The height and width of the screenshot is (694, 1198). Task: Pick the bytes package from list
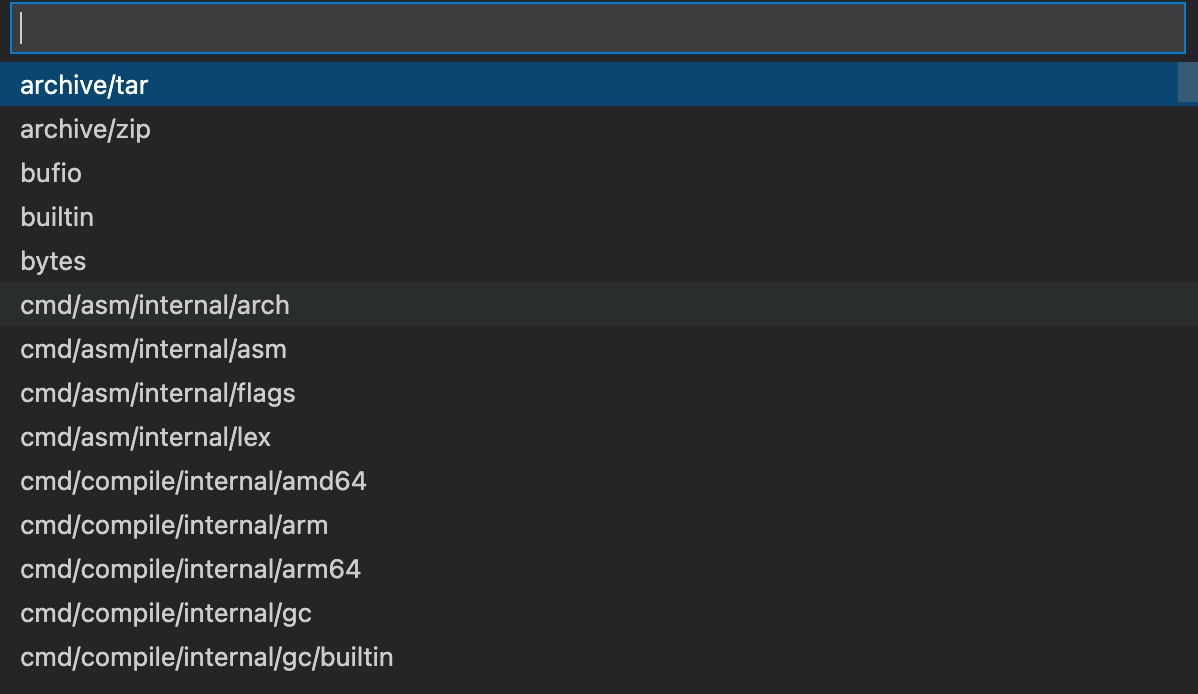tap(599, 261)
